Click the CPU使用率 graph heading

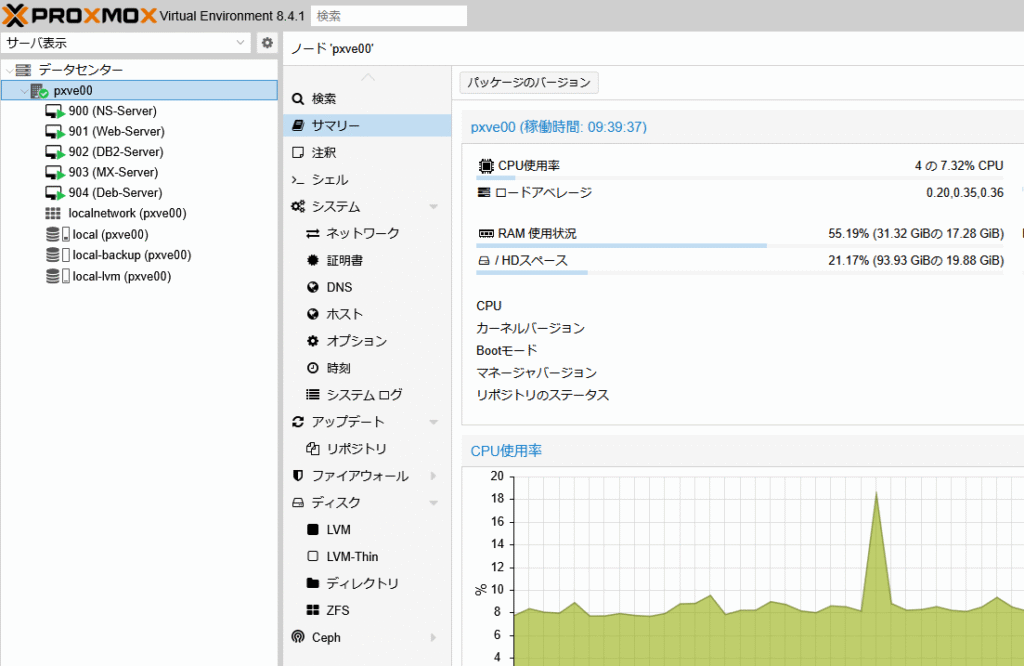pos(506,451)
